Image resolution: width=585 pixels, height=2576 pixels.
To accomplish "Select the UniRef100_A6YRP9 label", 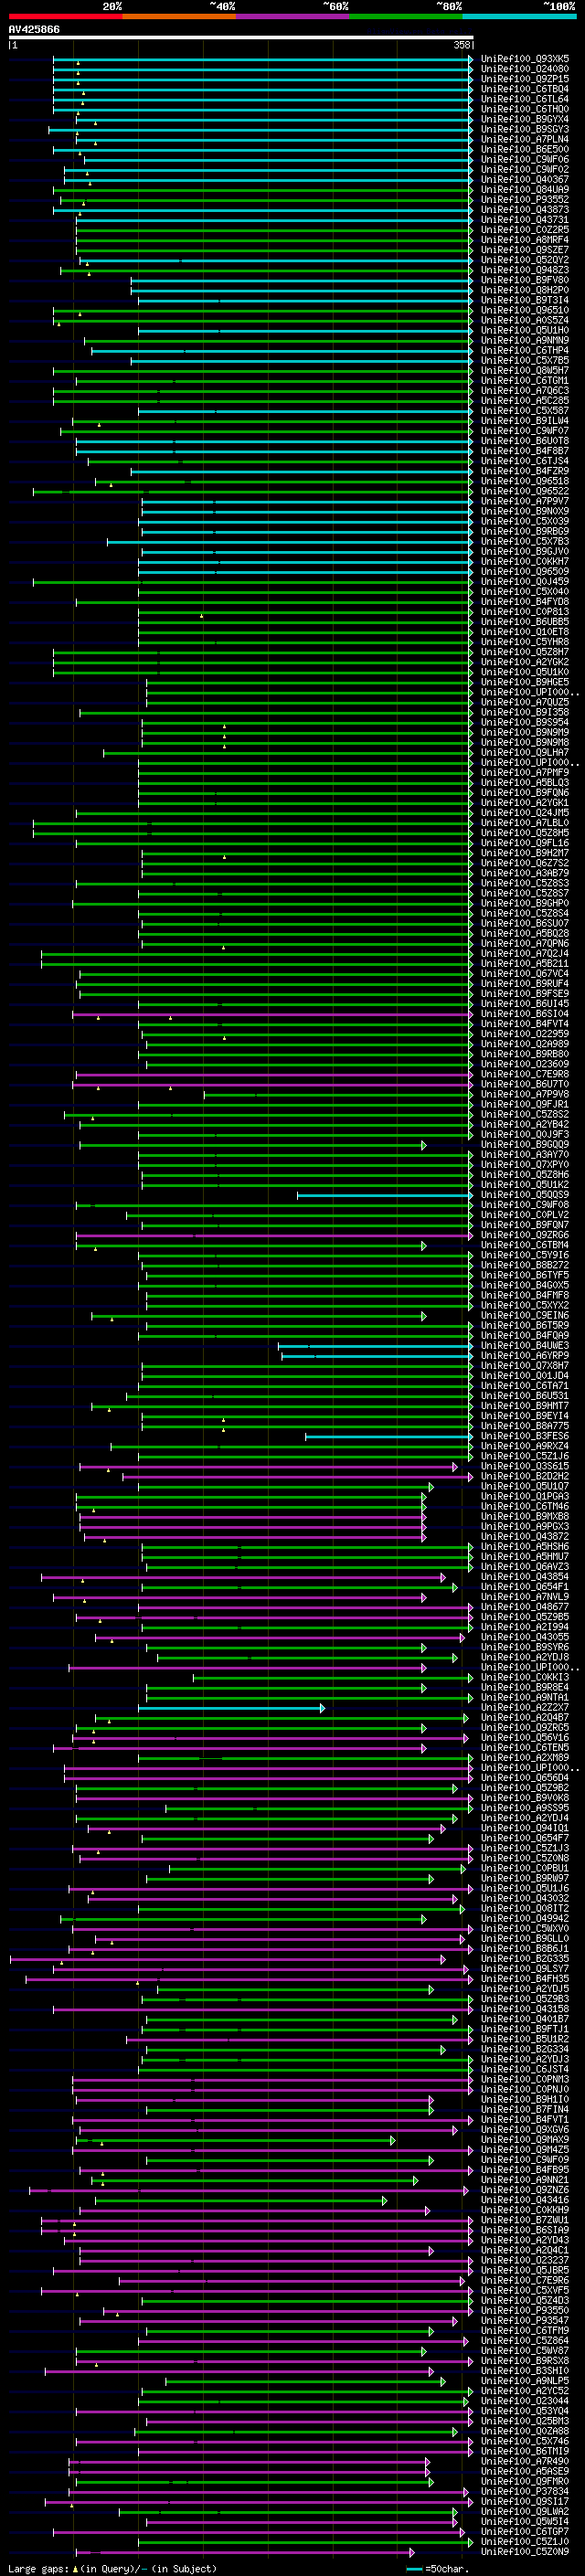I will click(x=525, y=1356).
